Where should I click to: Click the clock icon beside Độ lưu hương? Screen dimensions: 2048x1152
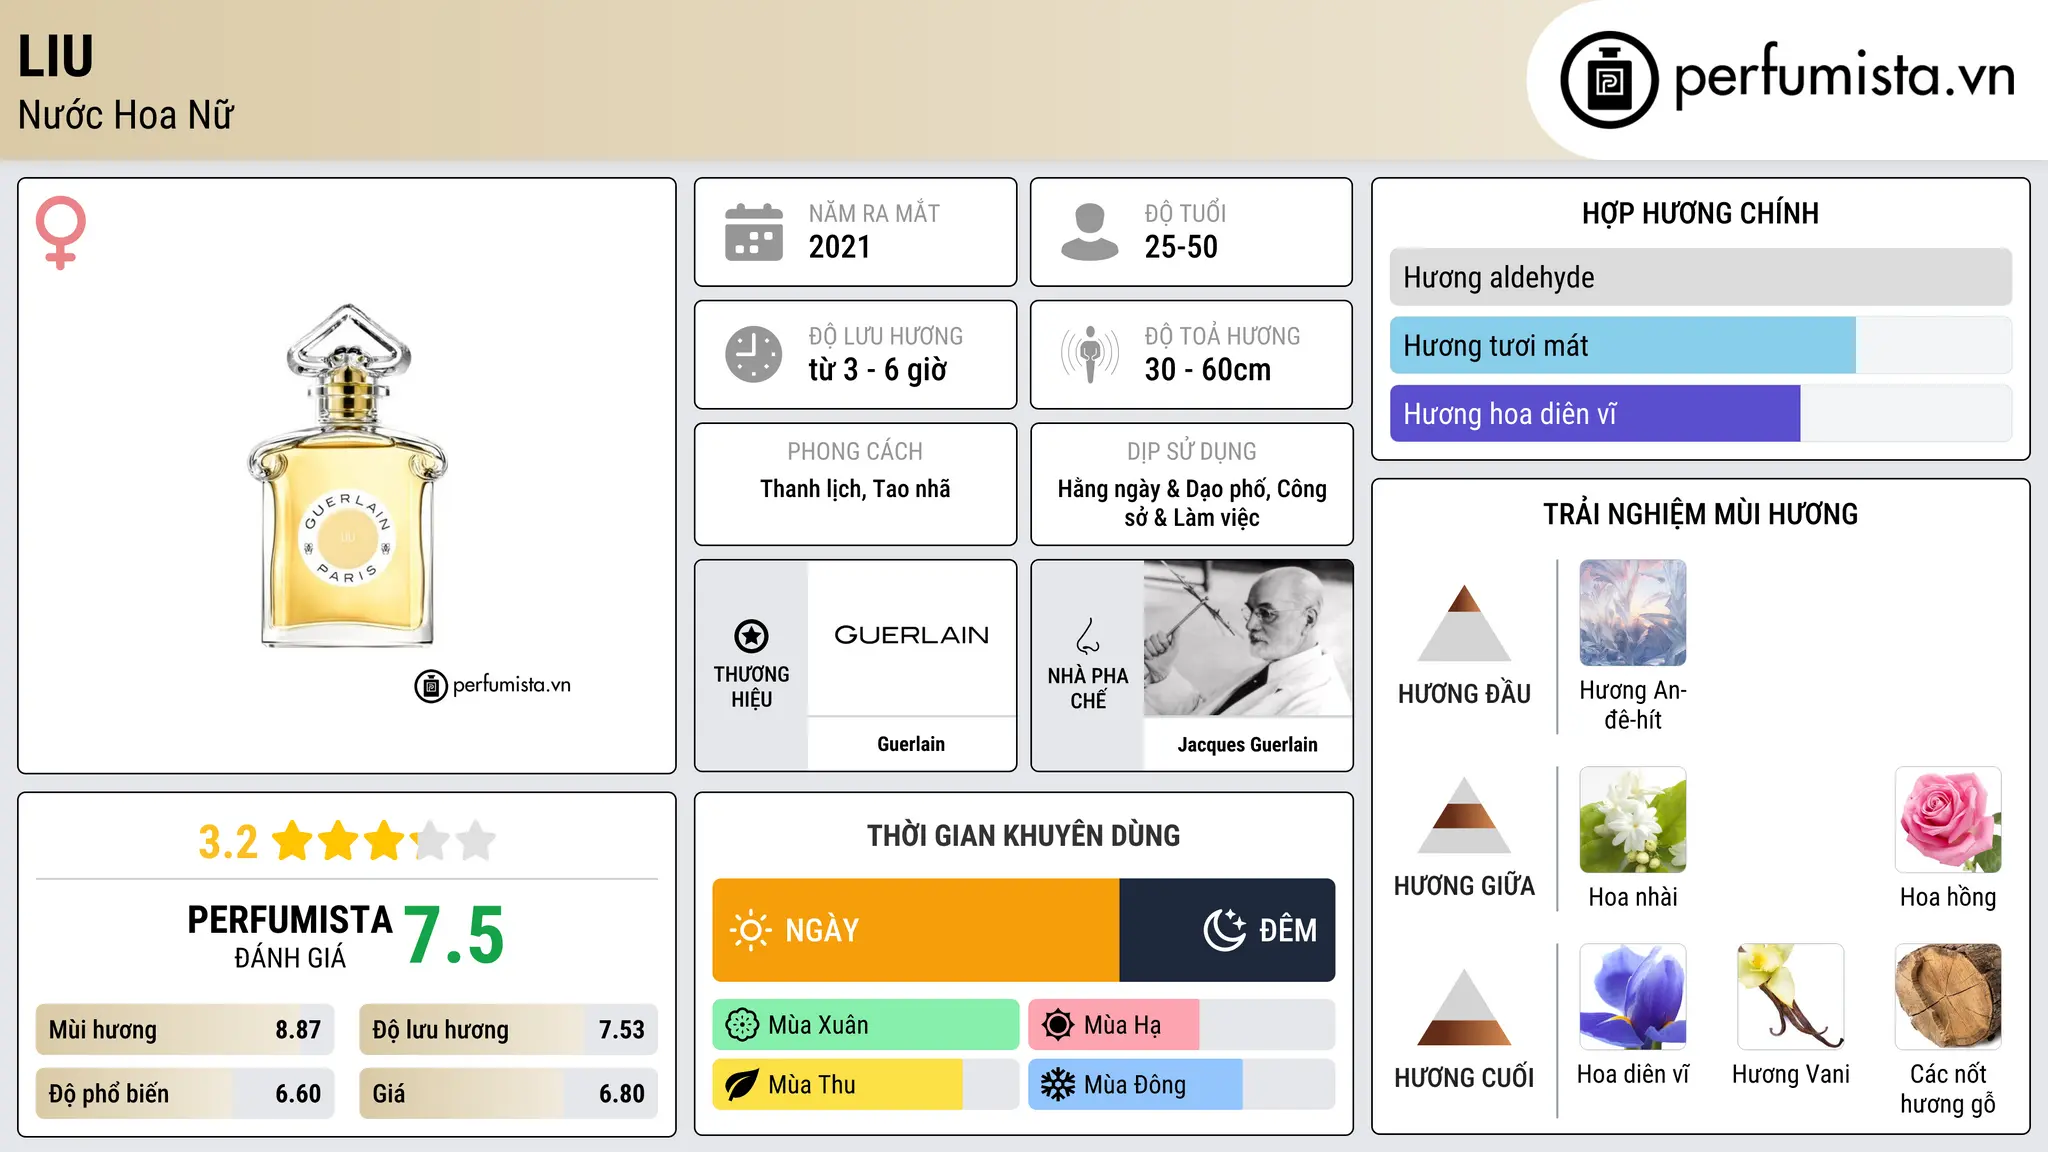754,354
